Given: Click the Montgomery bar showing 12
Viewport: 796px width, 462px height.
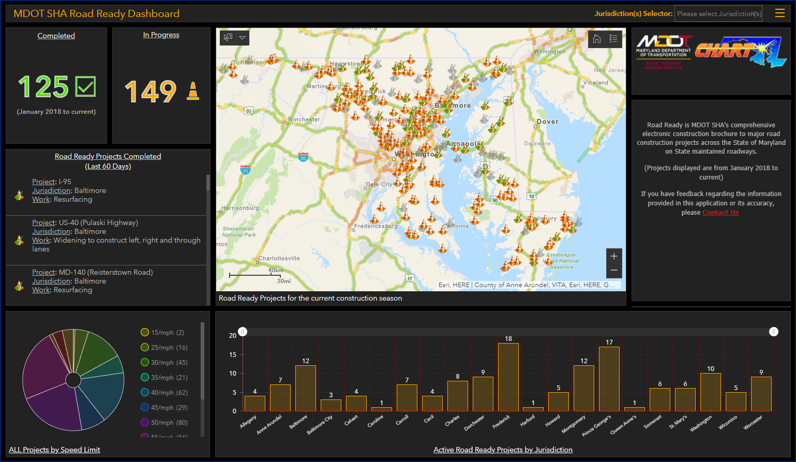Looking at the screenshot, I should pos(584,388).
